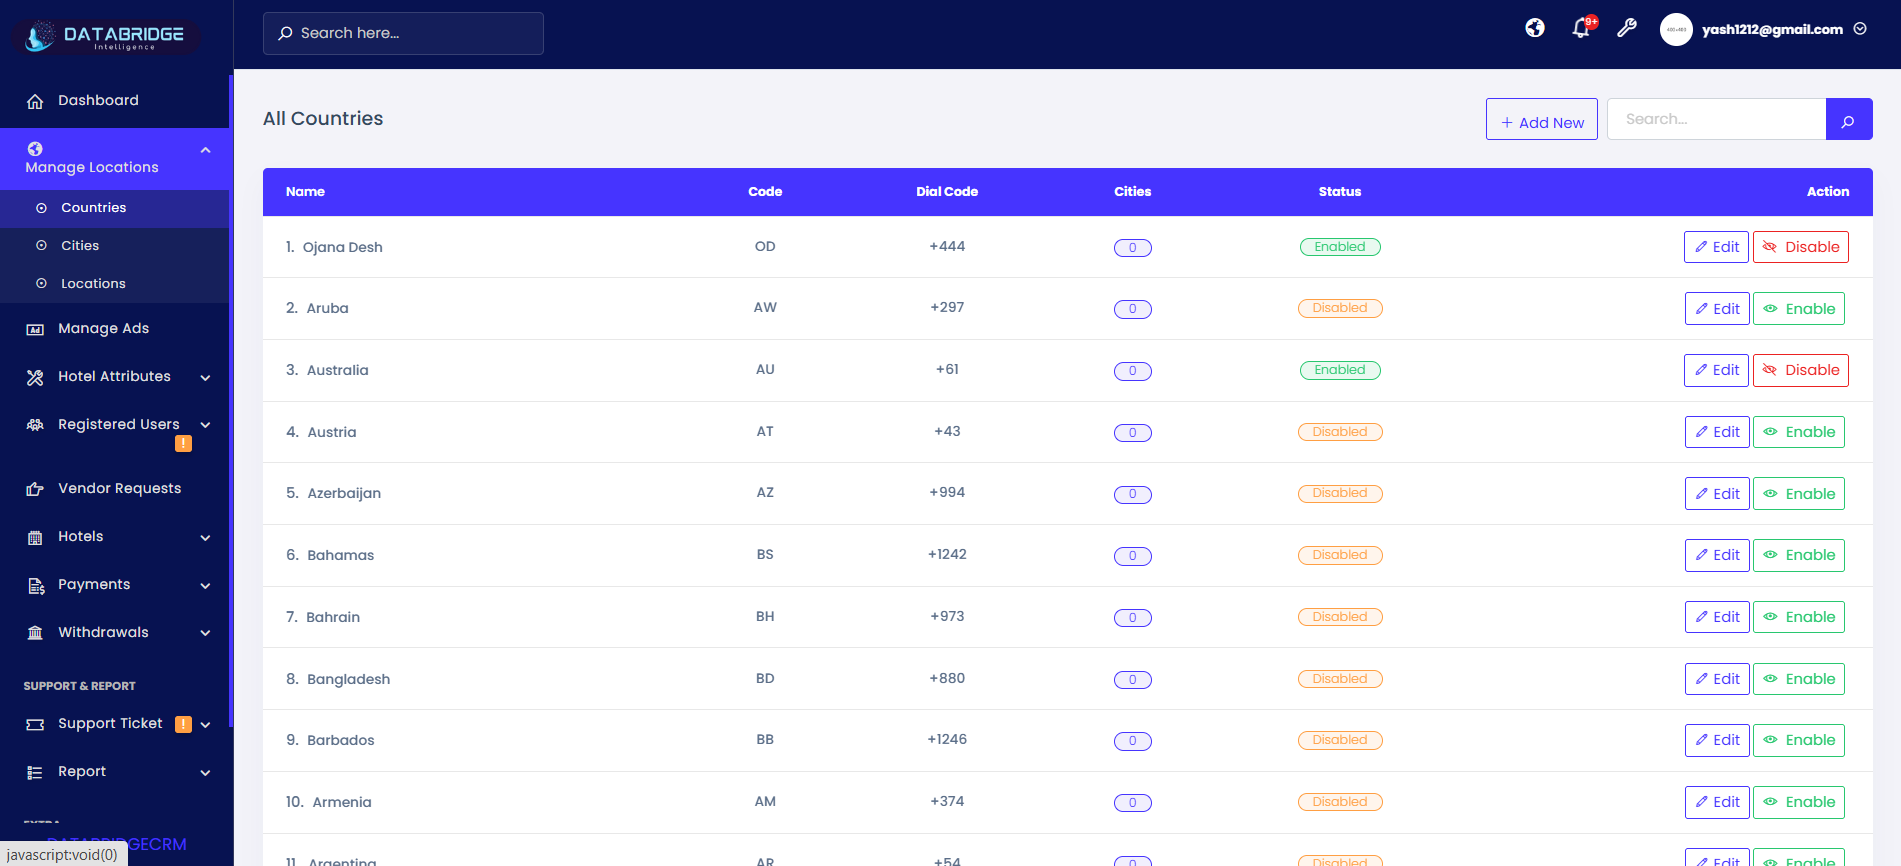
Task: Enable Azerbaijan country
Action: click(x=1798, y=494)
